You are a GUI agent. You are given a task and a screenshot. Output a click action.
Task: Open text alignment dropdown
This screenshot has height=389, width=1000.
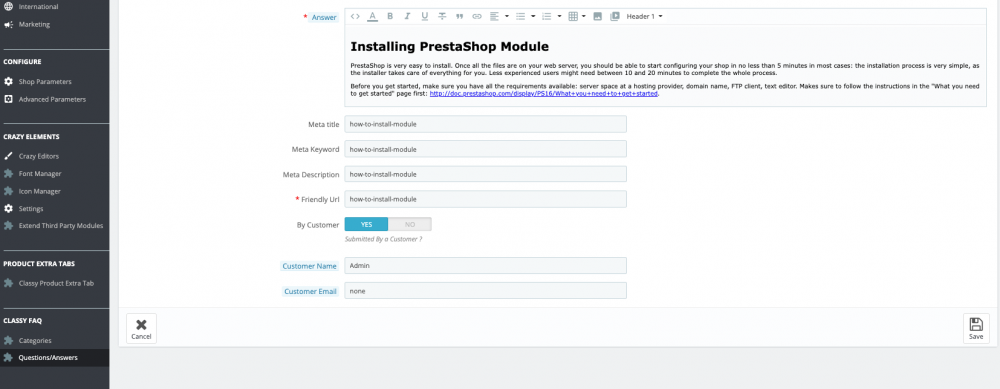(x=499, y=17)
